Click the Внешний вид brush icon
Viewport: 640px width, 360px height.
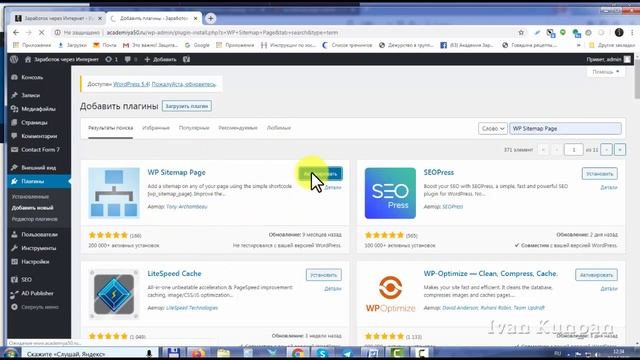pyautogui.click(x=14, y=167)
